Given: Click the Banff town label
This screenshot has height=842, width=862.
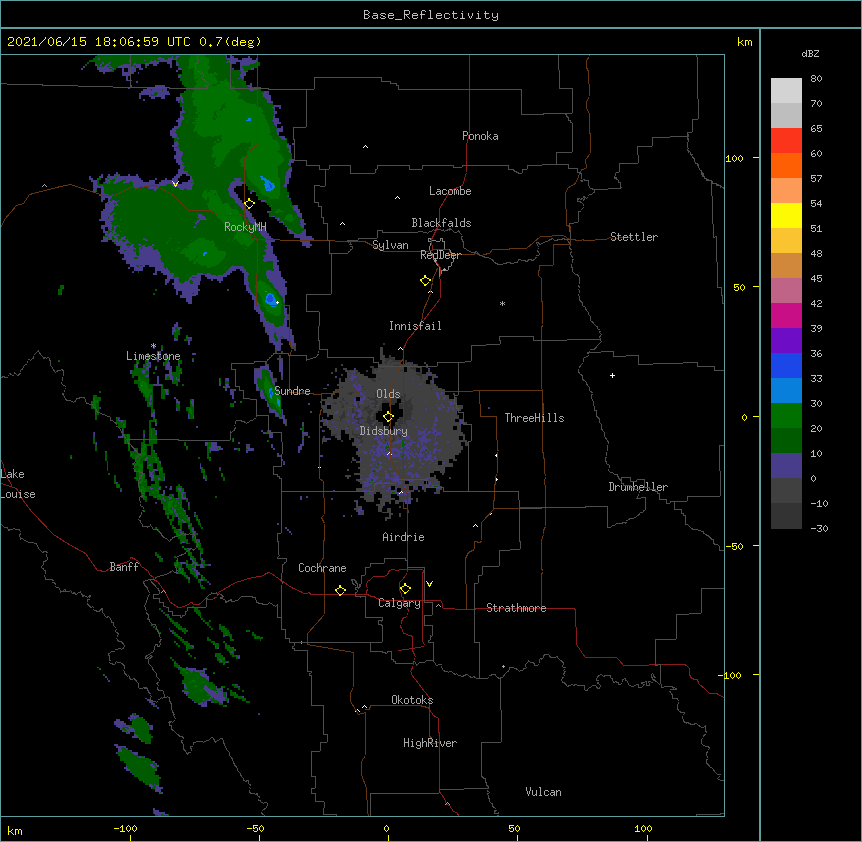Looking at the screenshot, I should [124, 567].
